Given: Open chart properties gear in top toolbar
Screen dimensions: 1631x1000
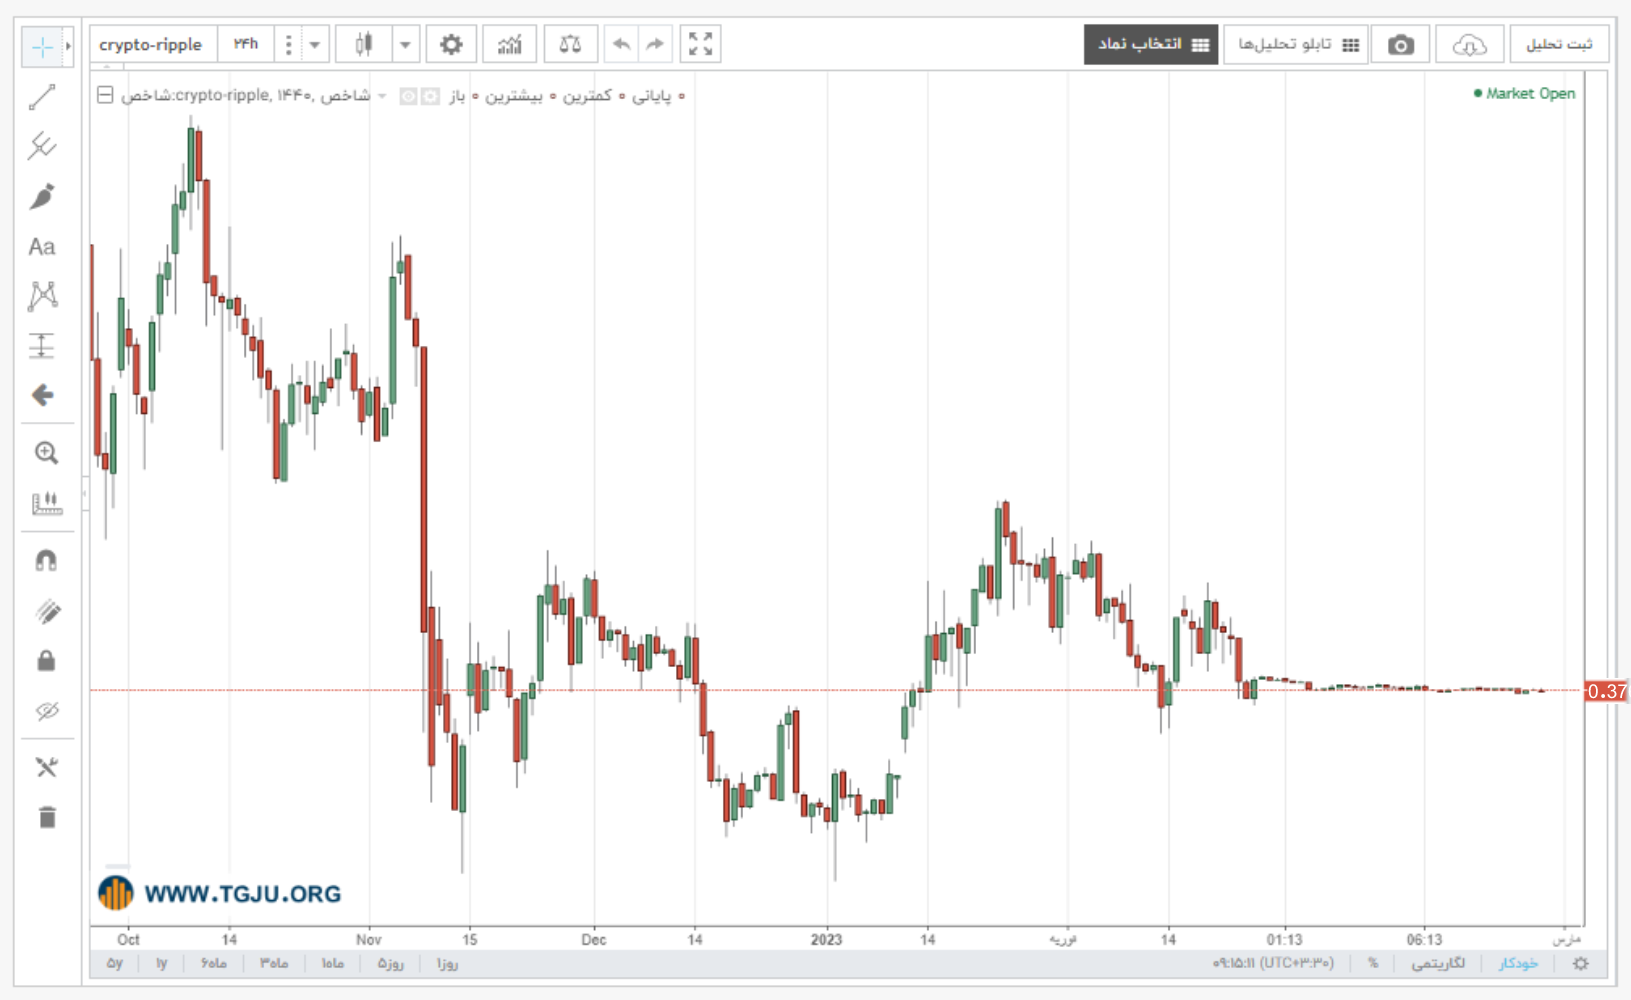Looking at the screenshot, I should click(x=451, y=45).
